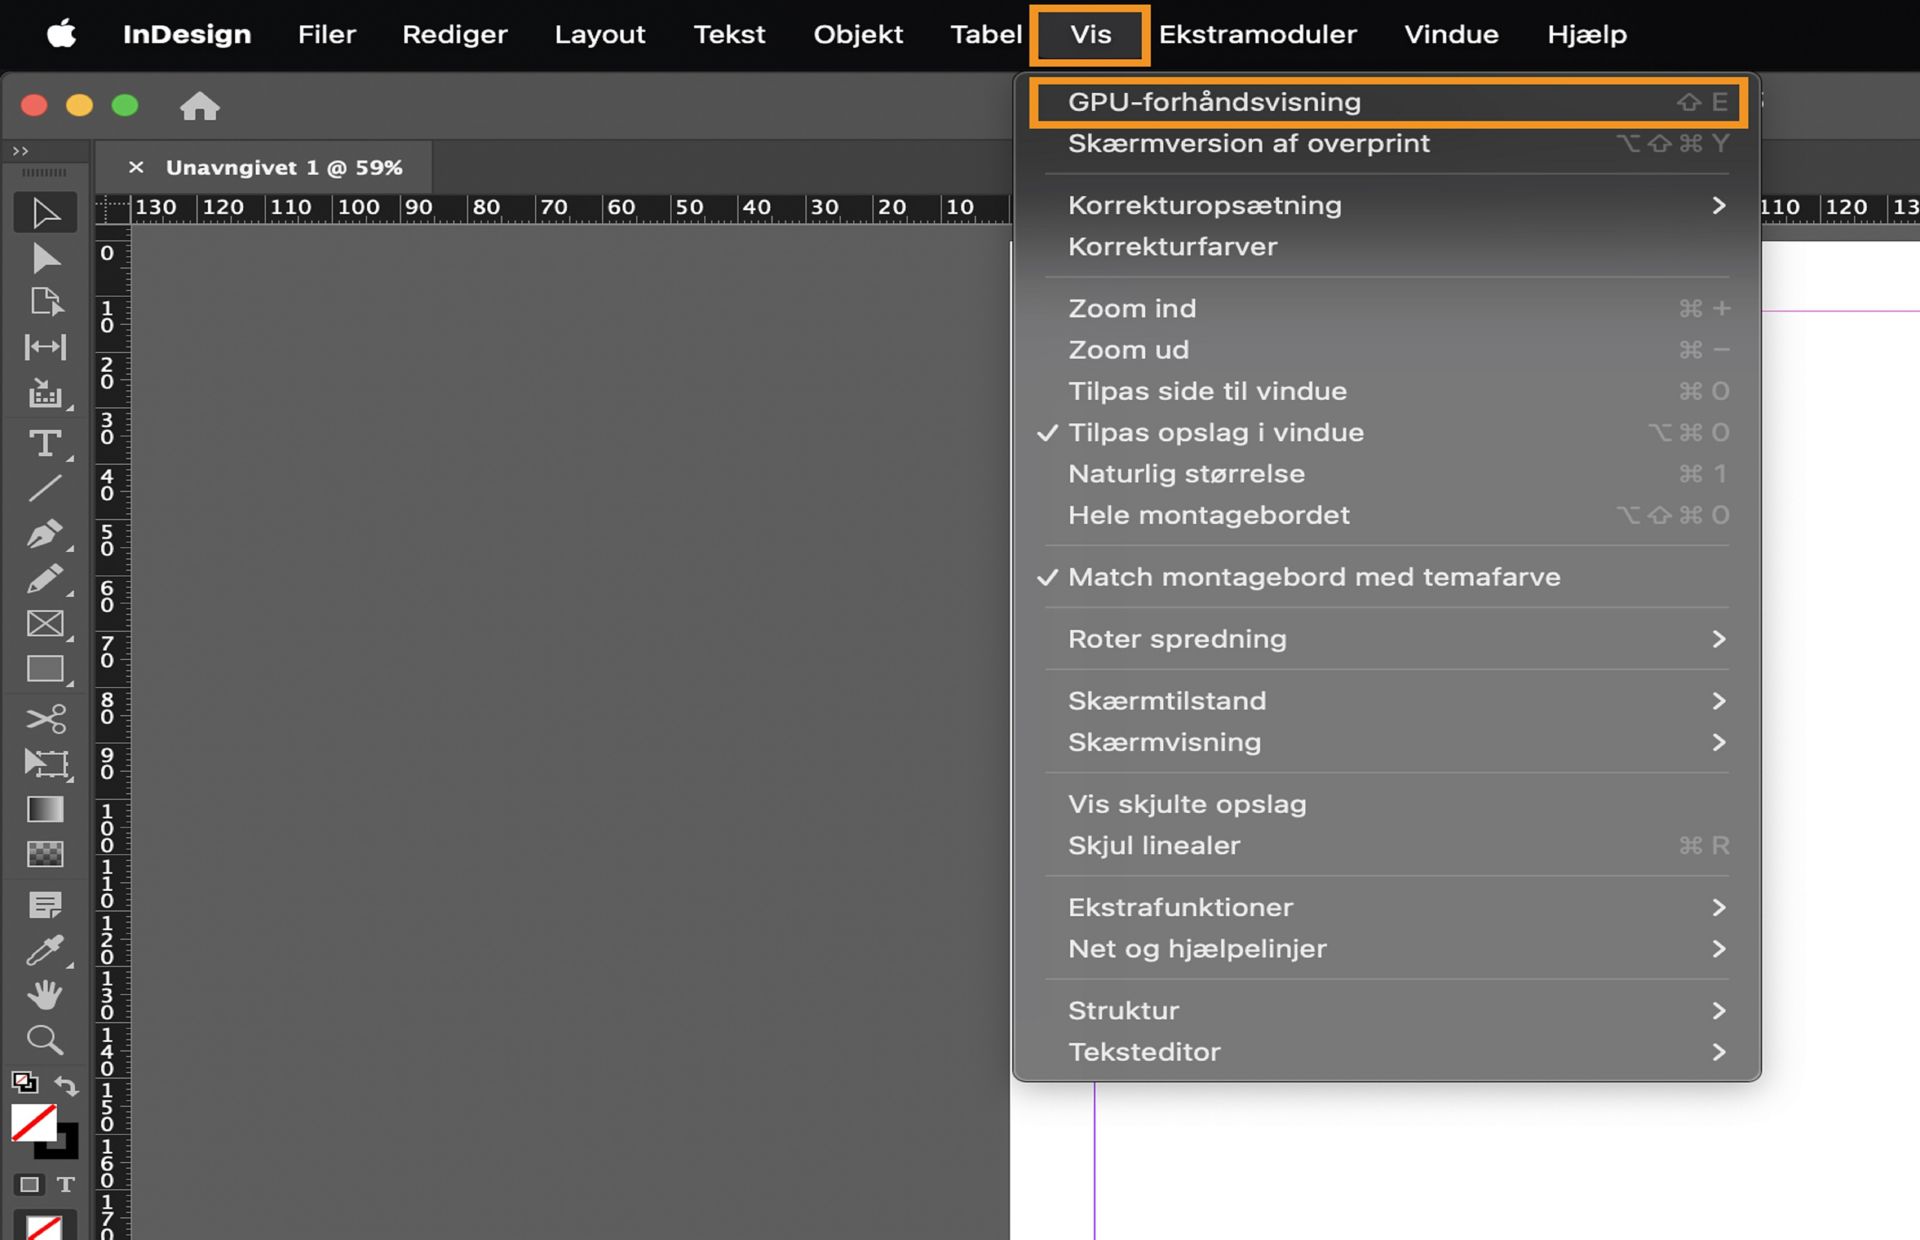Activate the Zoom magnifier tool
This screenshot has width=1920, height=1240.
[x=45, y=1040]
